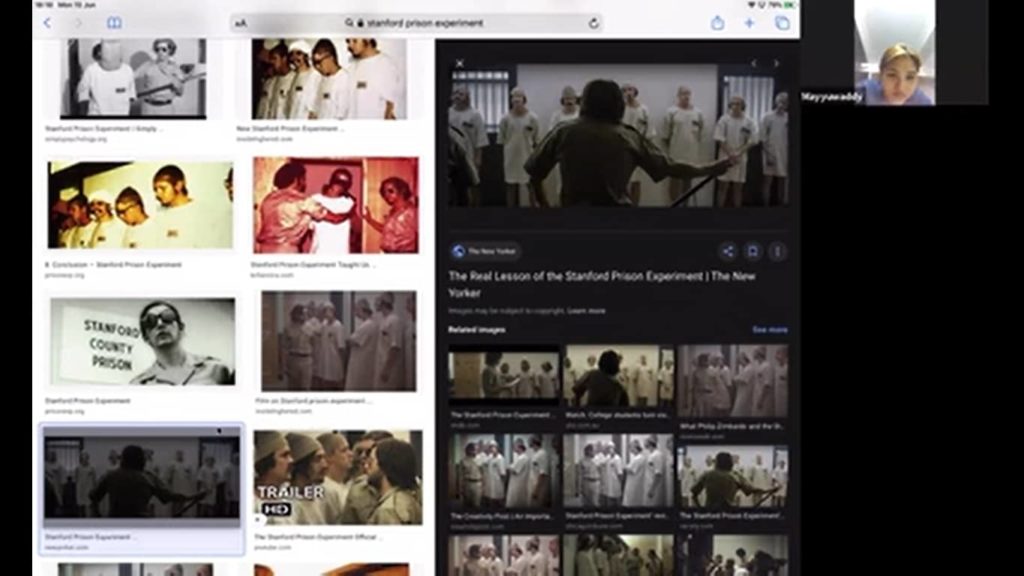Close the image preview panel with X
The height and width of the screenshot is (576, 1024).
460,63
